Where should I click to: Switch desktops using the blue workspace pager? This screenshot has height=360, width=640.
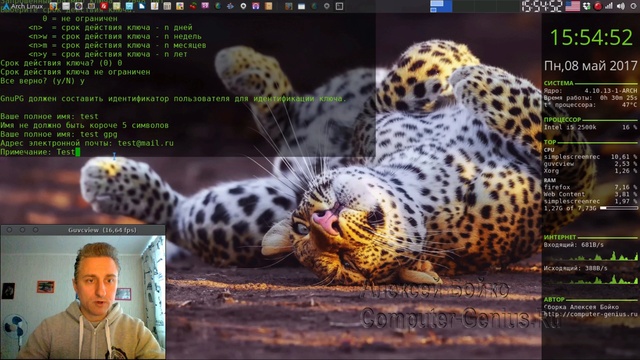(x=441, y=6)
